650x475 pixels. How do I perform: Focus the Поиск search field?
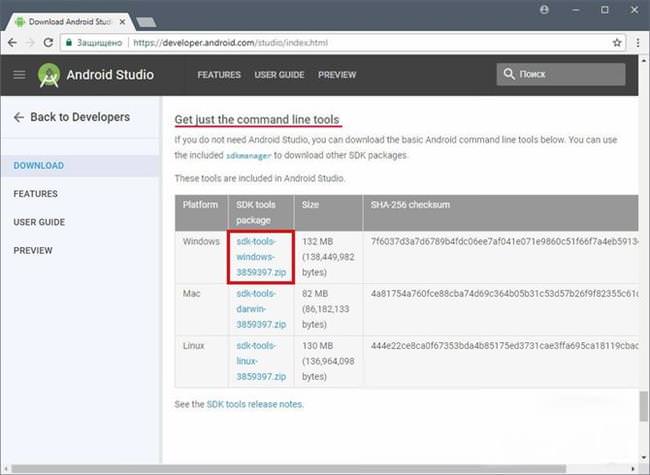(x=561, y=74)
